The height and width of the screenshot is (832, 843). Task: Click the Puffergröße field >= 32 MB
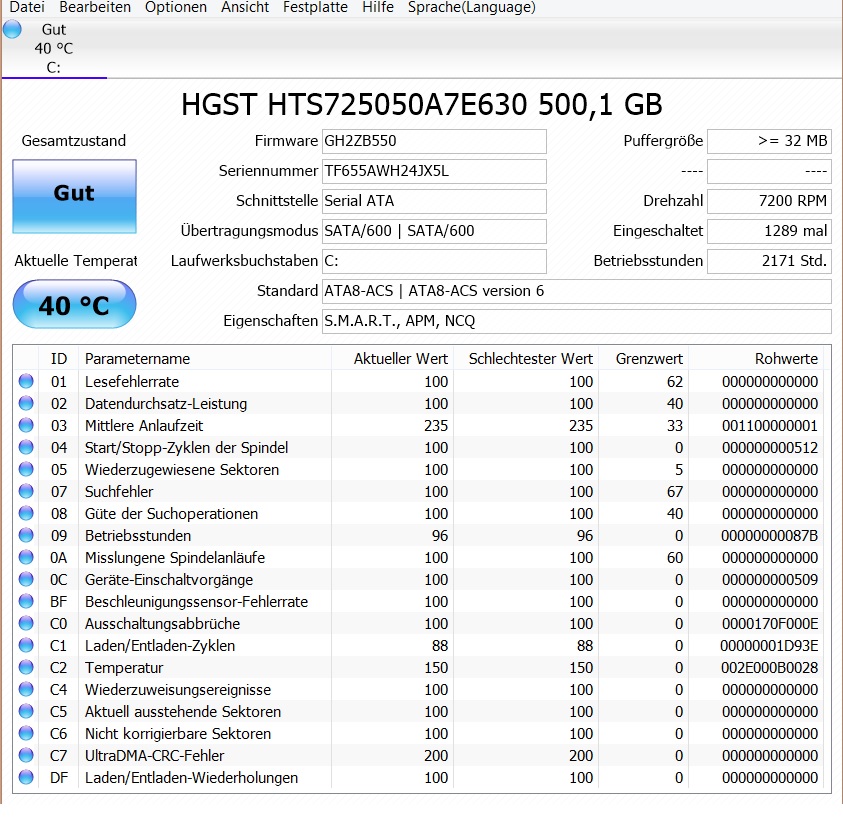point(769,141)
